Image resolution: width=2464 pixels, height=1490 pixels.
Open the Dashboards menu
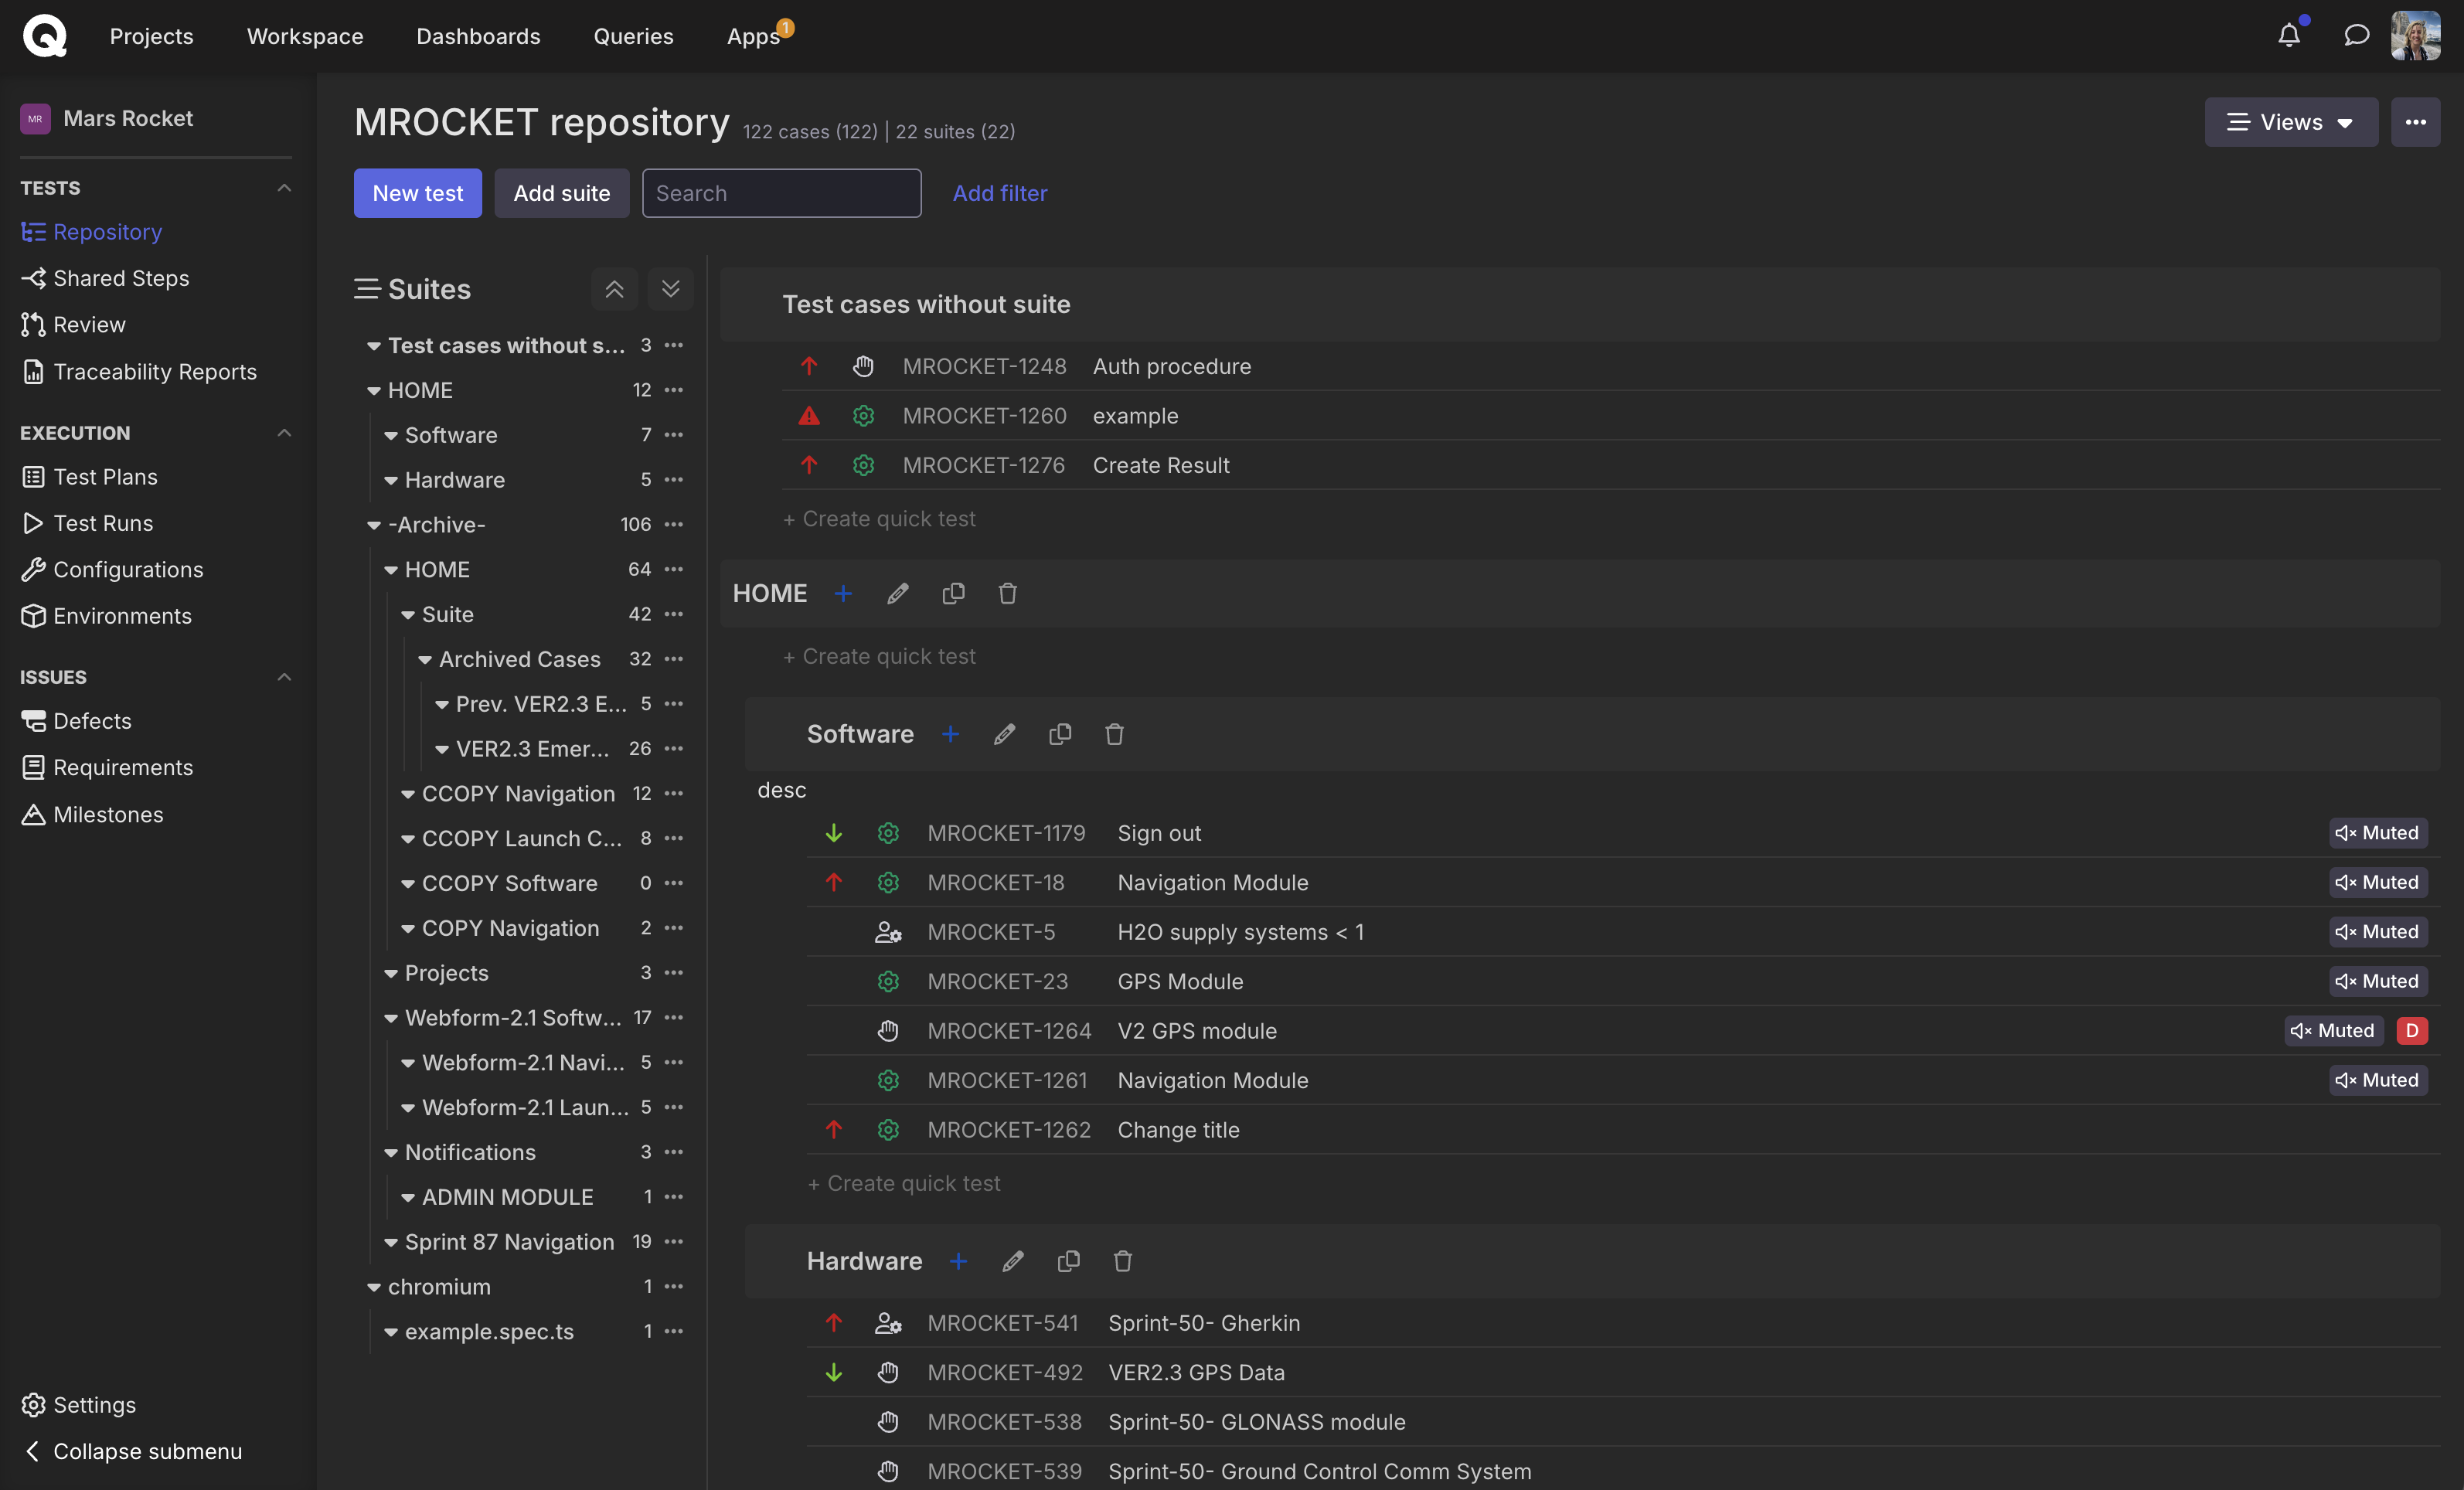point(478,36)
